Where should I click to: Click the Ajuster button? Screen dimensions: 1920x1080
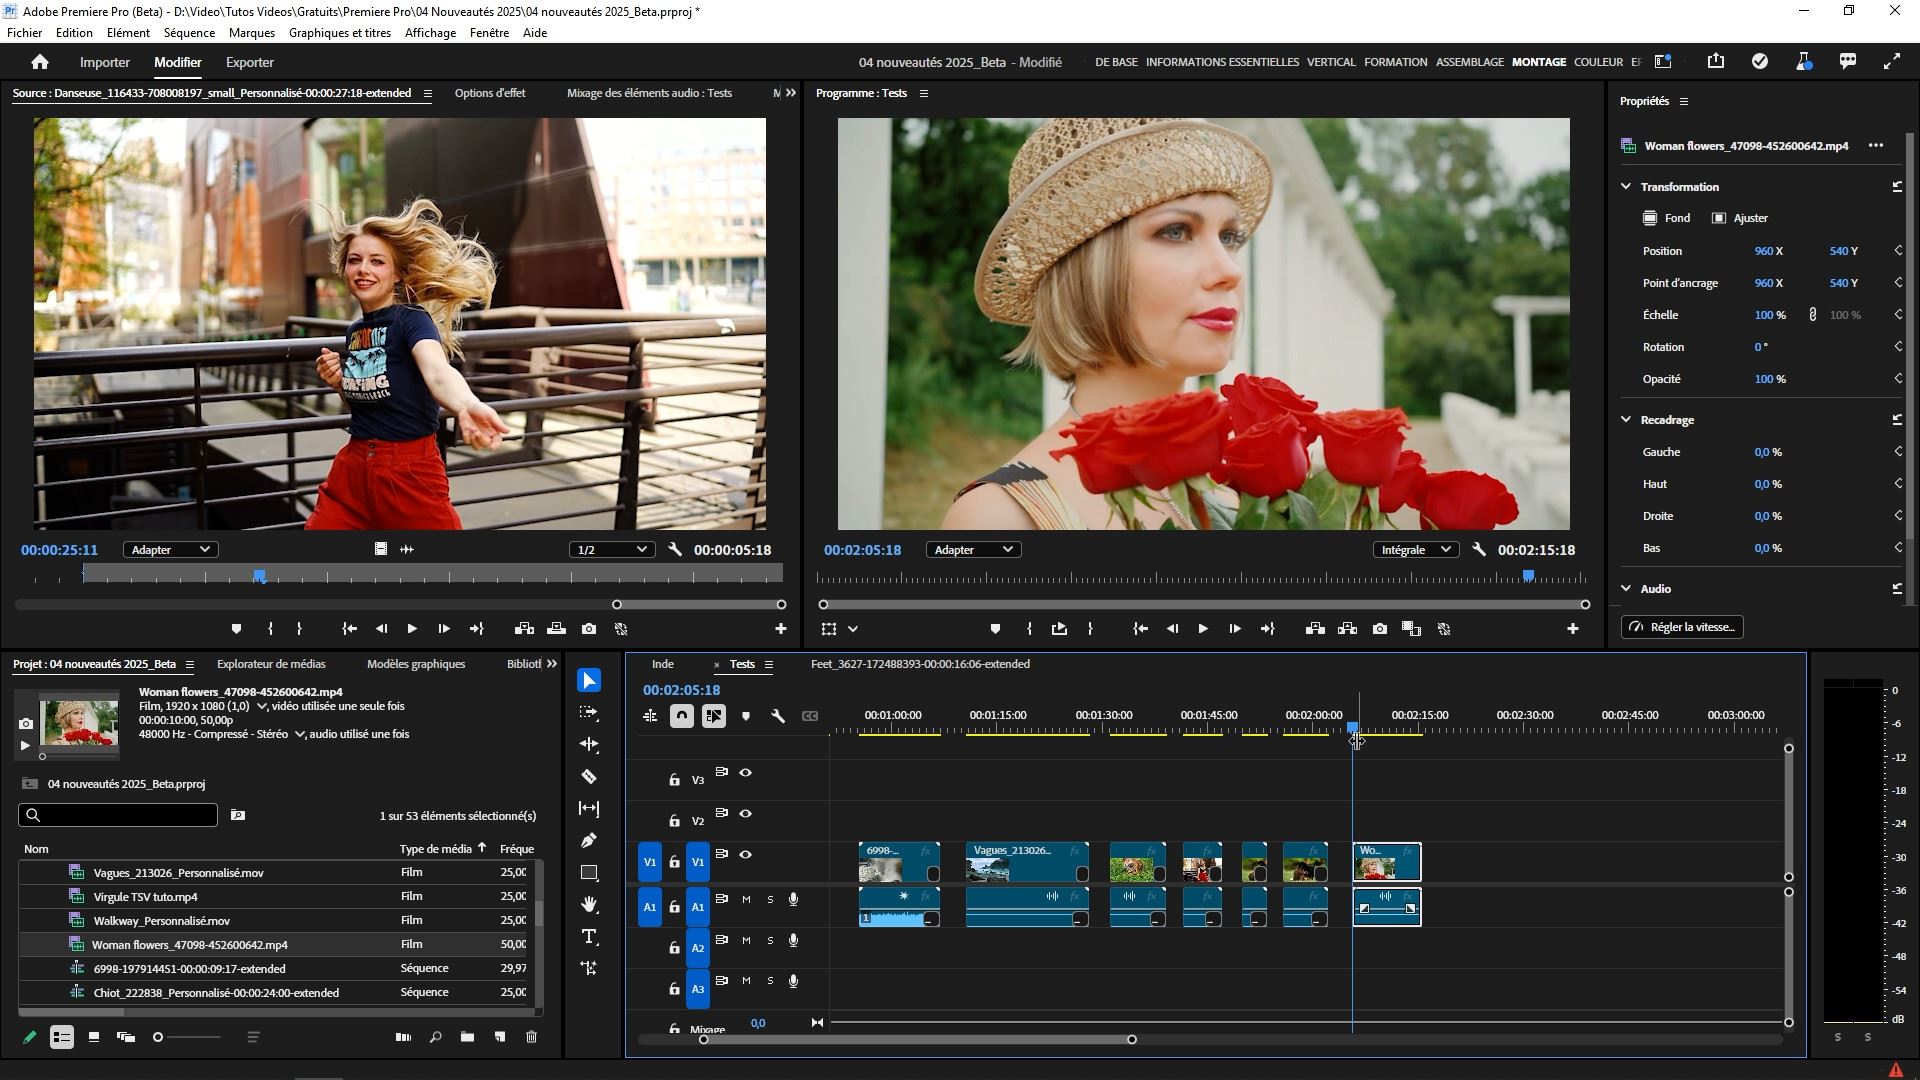tap(1740, 218)
